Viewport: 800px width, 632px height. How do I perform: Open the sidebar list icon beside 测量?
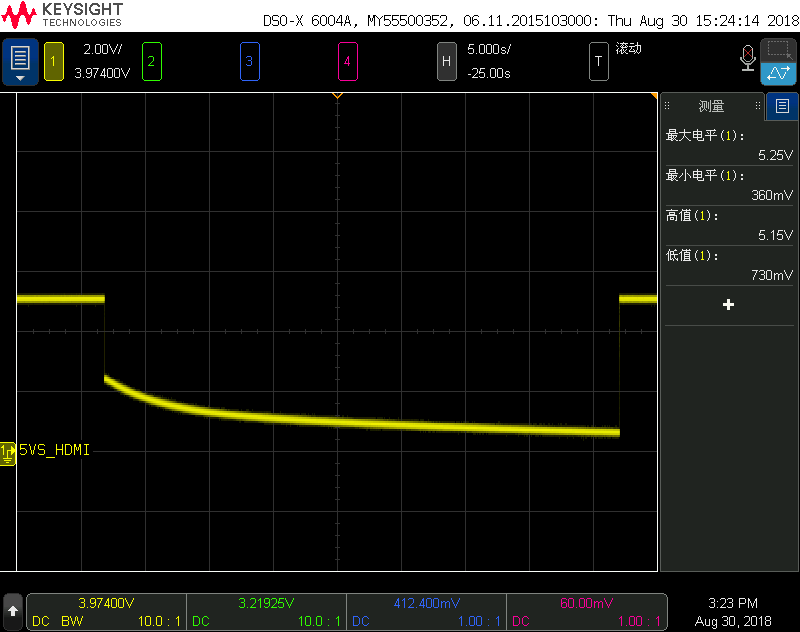pos(782,106)
